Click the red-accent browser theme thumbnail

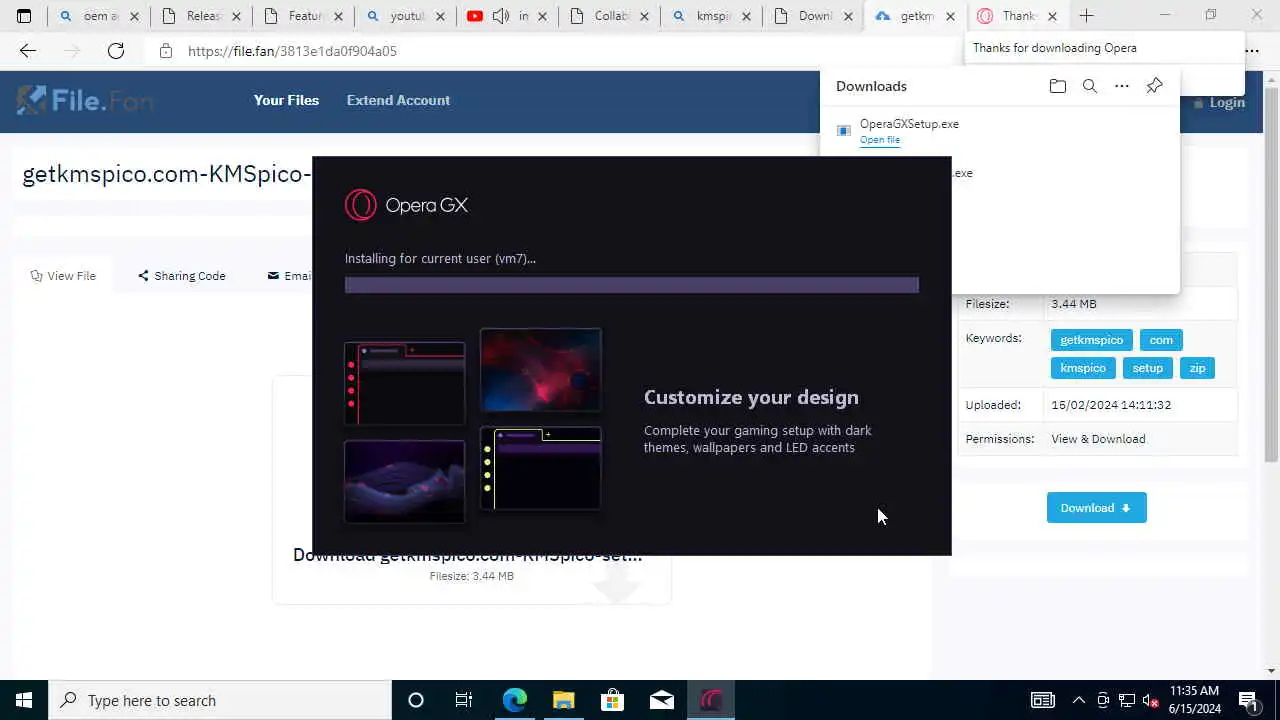click(x=405, y=384)
